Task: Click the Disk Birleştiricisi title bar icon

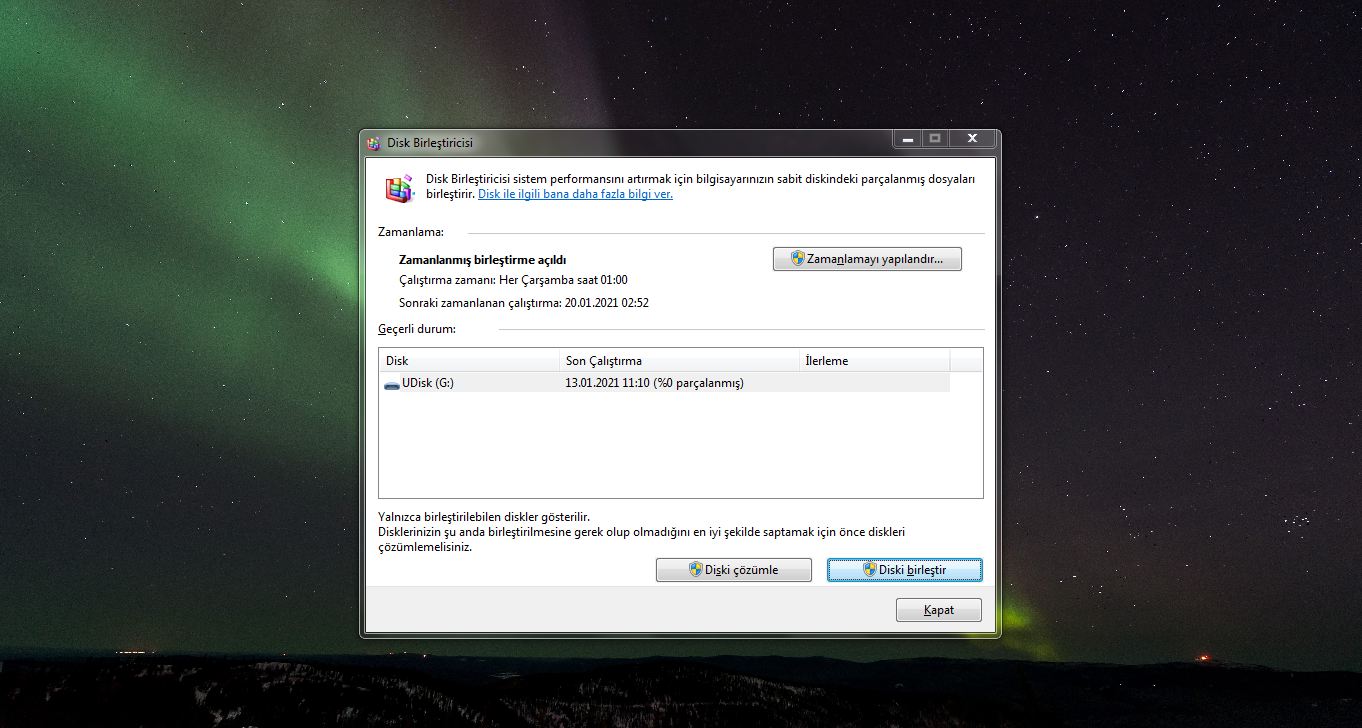Action: [374, 143]
